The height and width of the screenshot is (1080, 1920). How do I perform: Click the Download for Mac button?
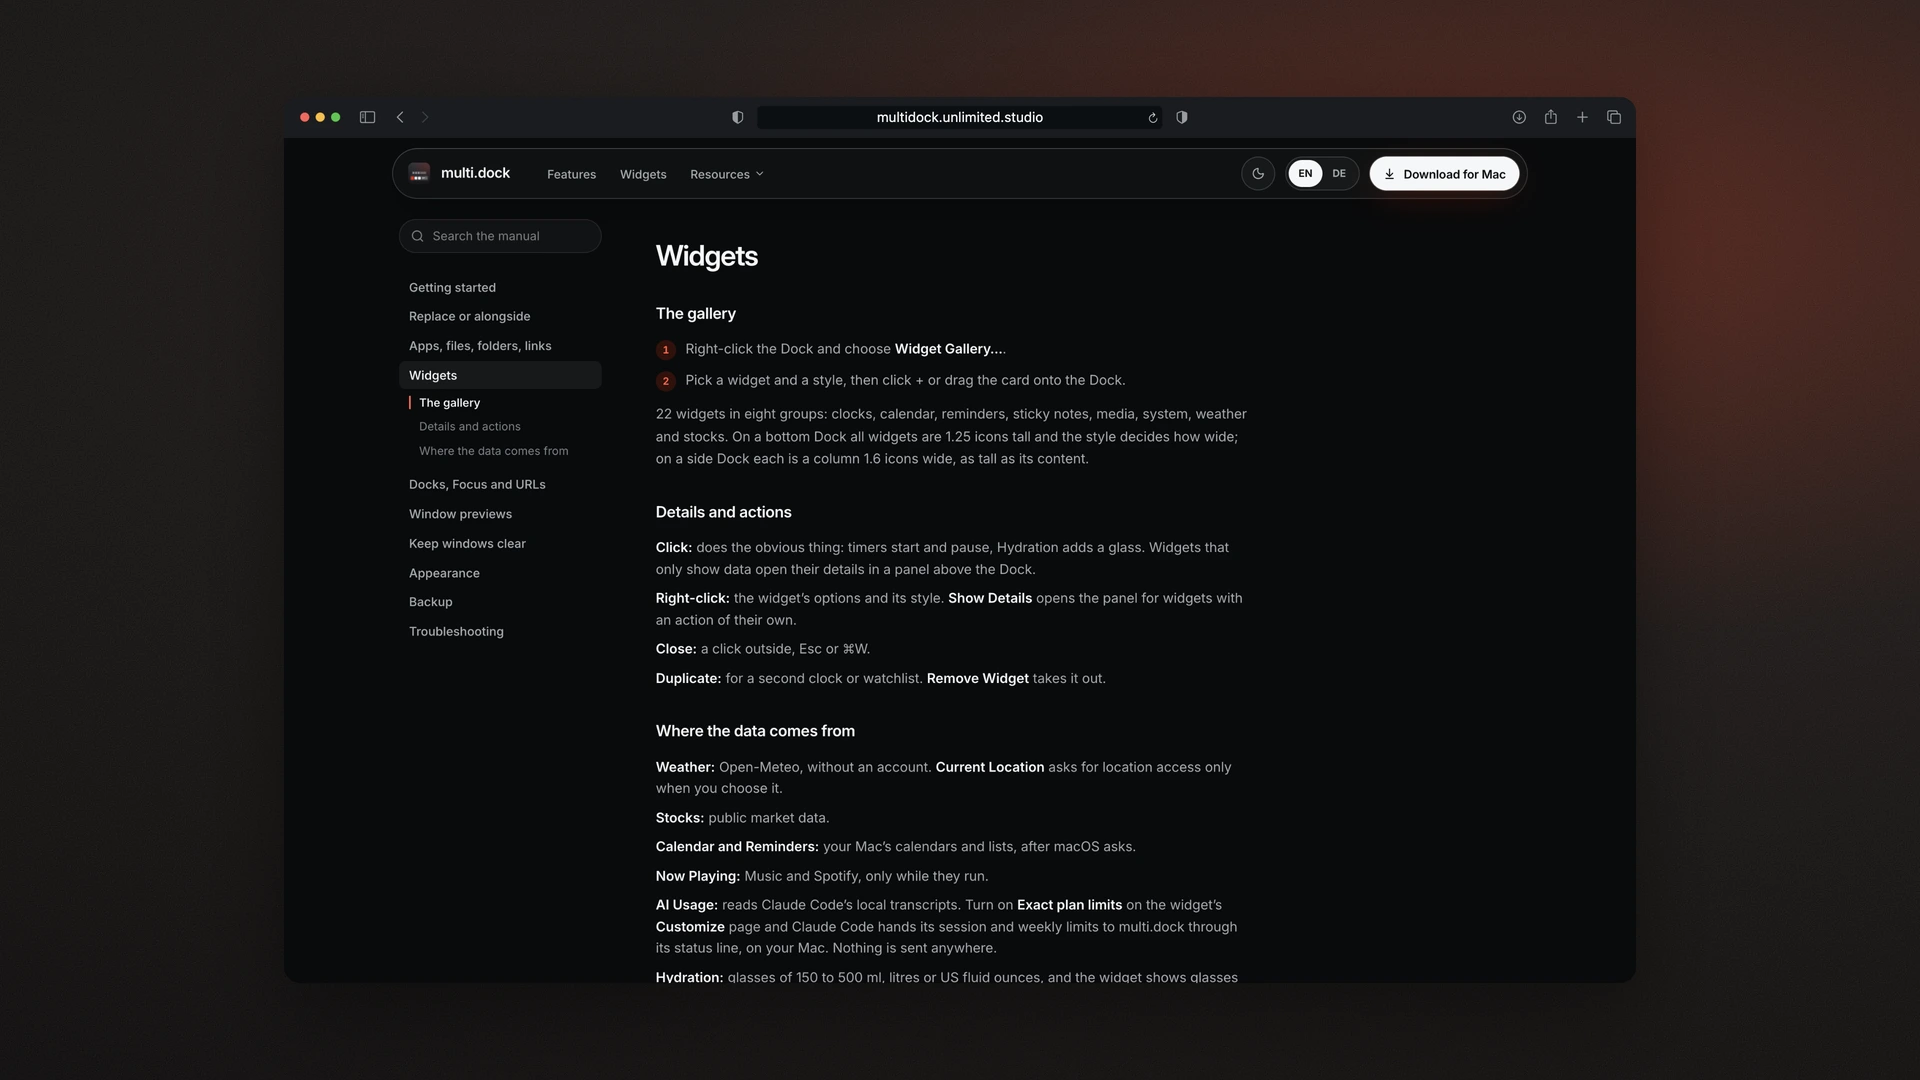(1444, 173)
